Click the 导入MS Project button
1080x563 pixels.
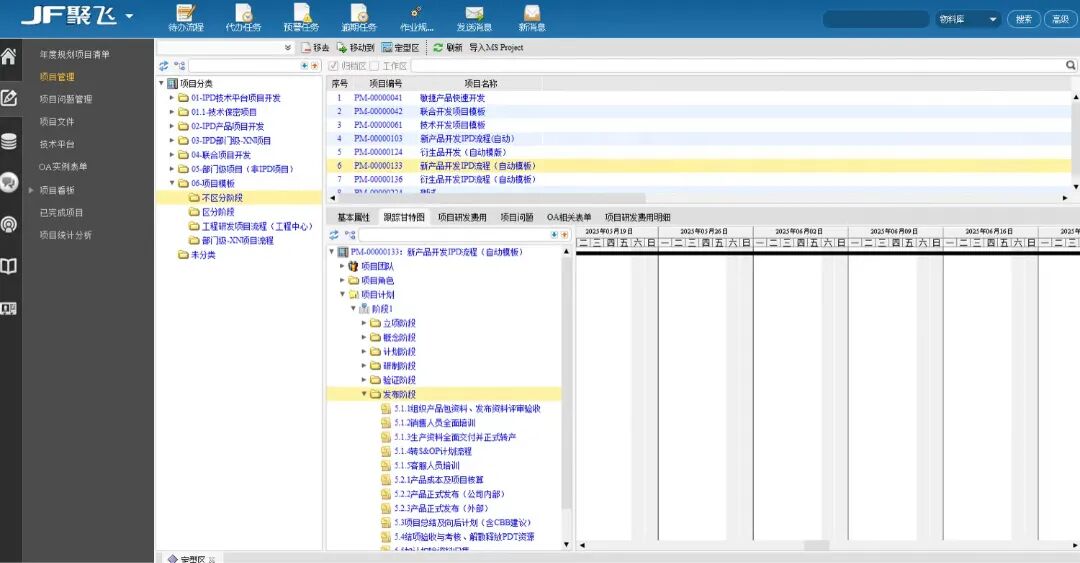click(x=496, y=47)
